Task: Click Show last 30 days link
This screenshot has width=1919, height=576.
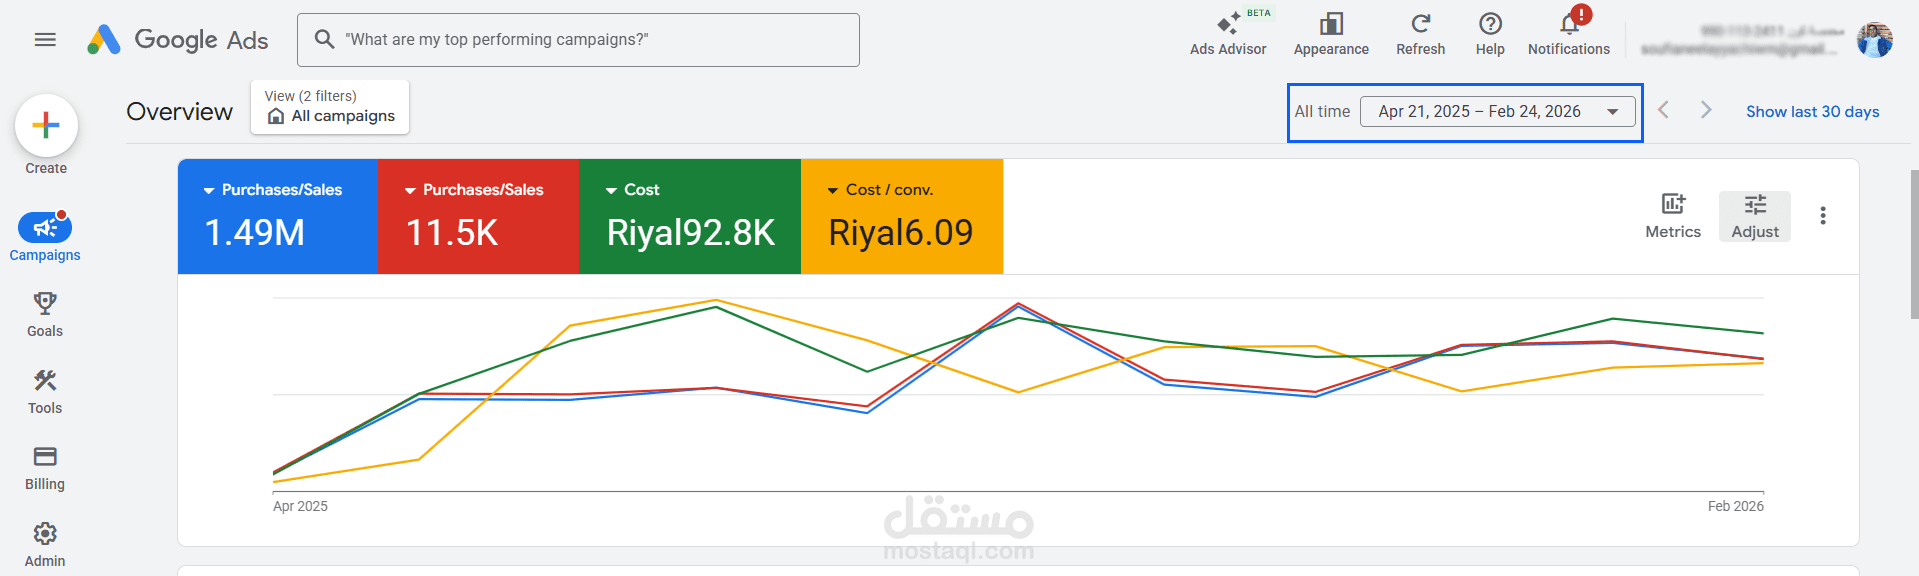Action: coord(1812,112)
